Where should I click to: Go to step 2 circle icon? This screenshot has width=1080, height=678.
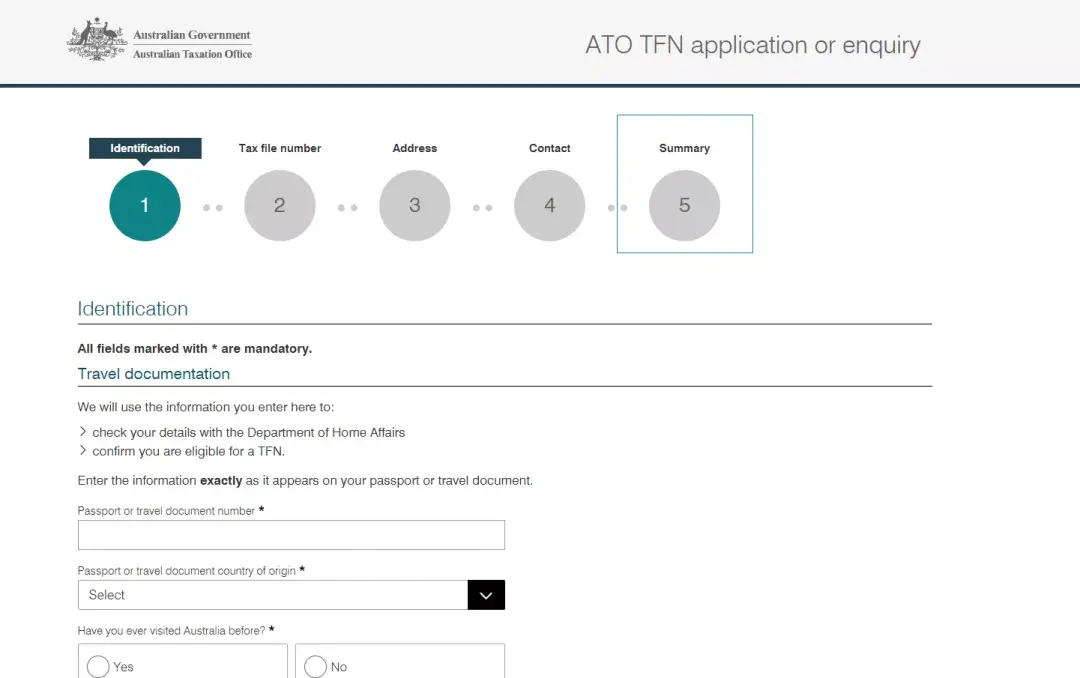[x=280, y=205]
